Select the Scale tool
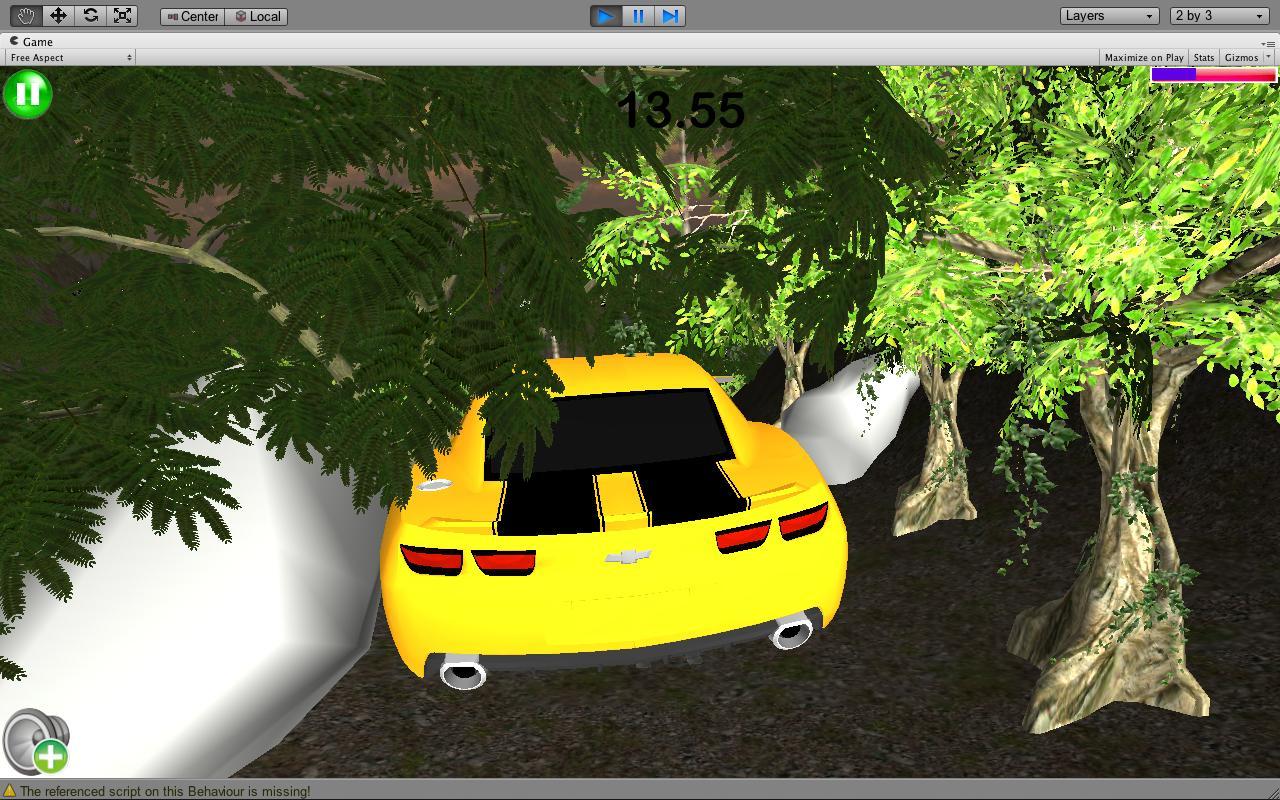This screenshot has height=800, width=1280. click(x=123, y=15)
